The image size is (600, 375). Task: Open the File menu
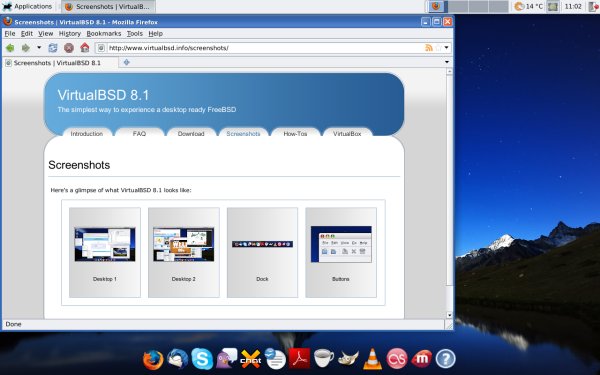(10, 34)
